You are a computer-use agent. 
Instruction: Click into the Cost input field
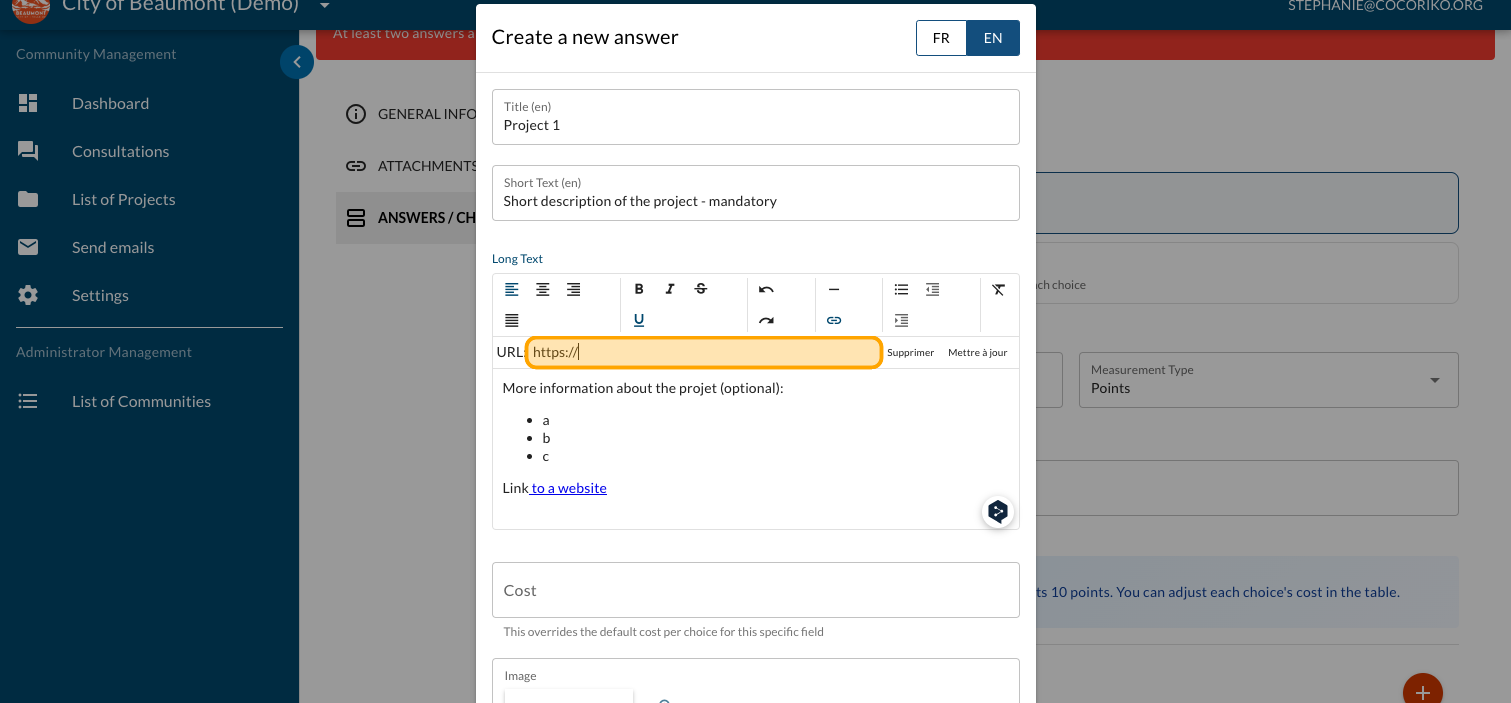click(x=755, y=590)
